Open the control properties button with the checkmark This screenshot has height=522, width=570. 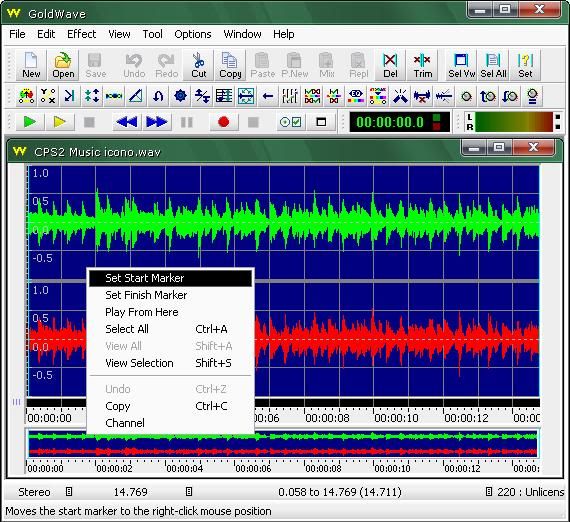point(291,122)
